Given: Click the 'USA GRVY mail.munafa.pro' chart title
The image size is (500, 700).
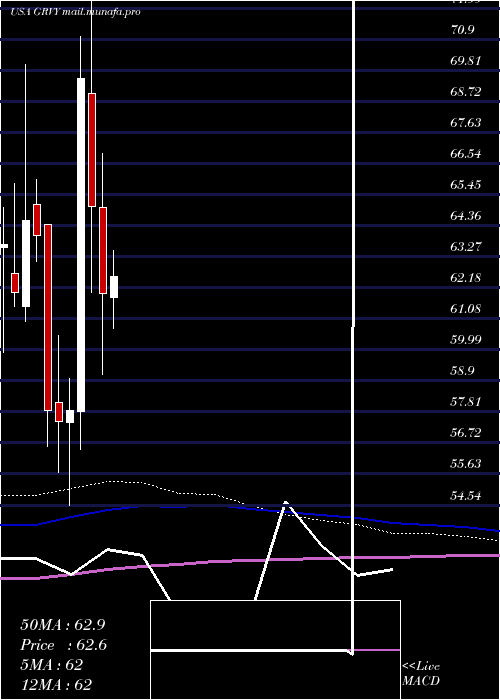Looking at the screenshot, I should click(x=75, y=12).
